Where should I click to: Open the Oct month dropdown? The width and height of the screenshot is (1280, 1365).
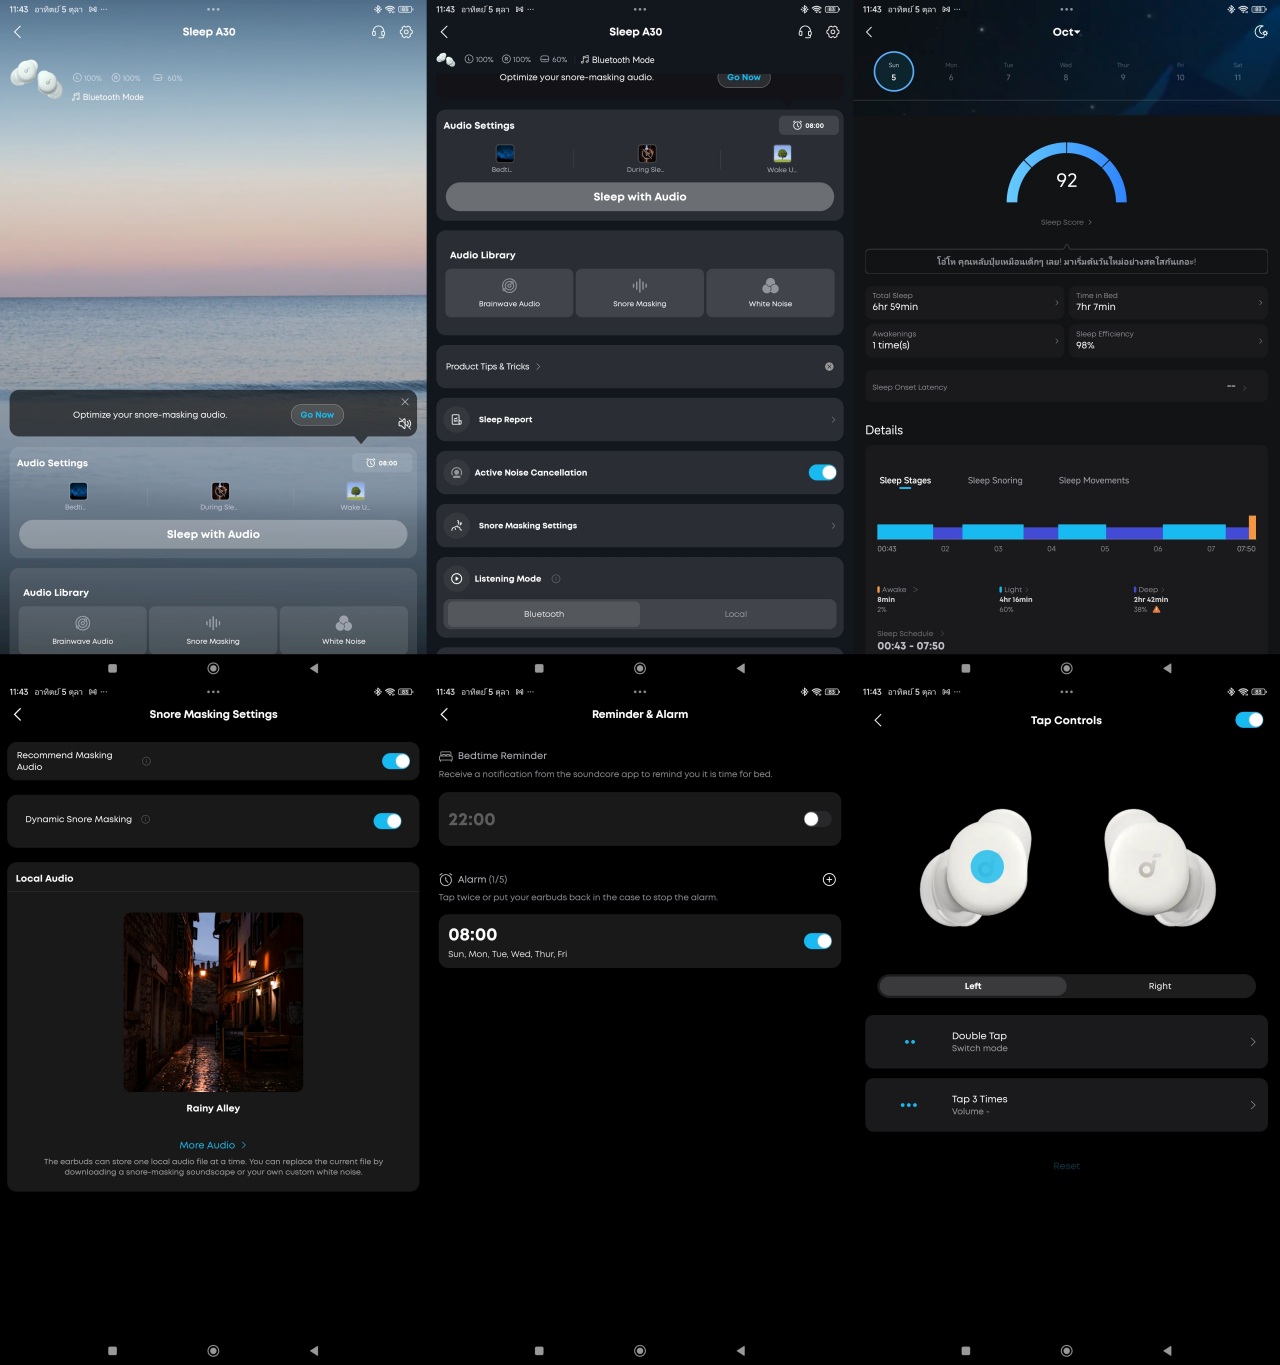pyautogui.click(x=1066, y=31)
